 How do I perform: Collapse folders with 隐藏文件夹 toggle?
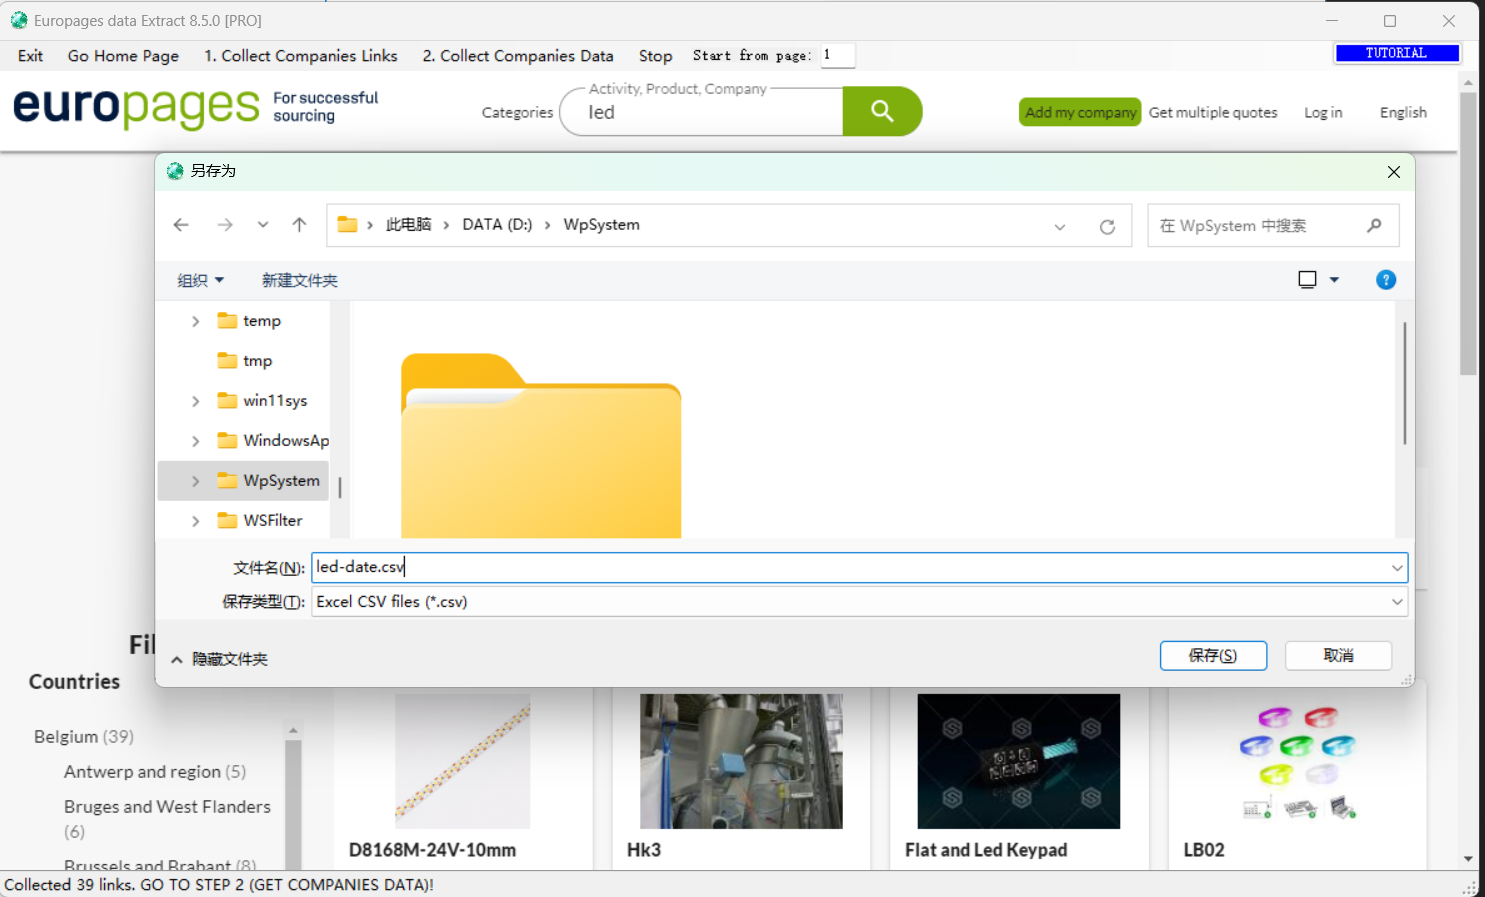219,659
